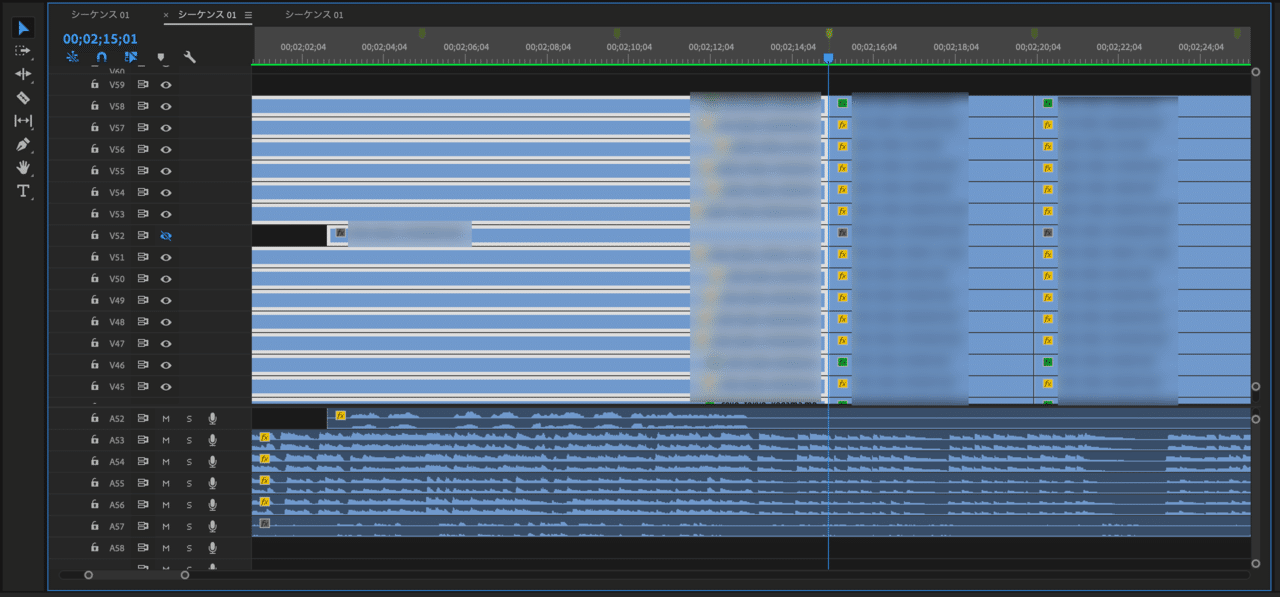This screenshot has height=597, width=1280.
Task: Select the Pen tool
Action: tap(24, 144)
